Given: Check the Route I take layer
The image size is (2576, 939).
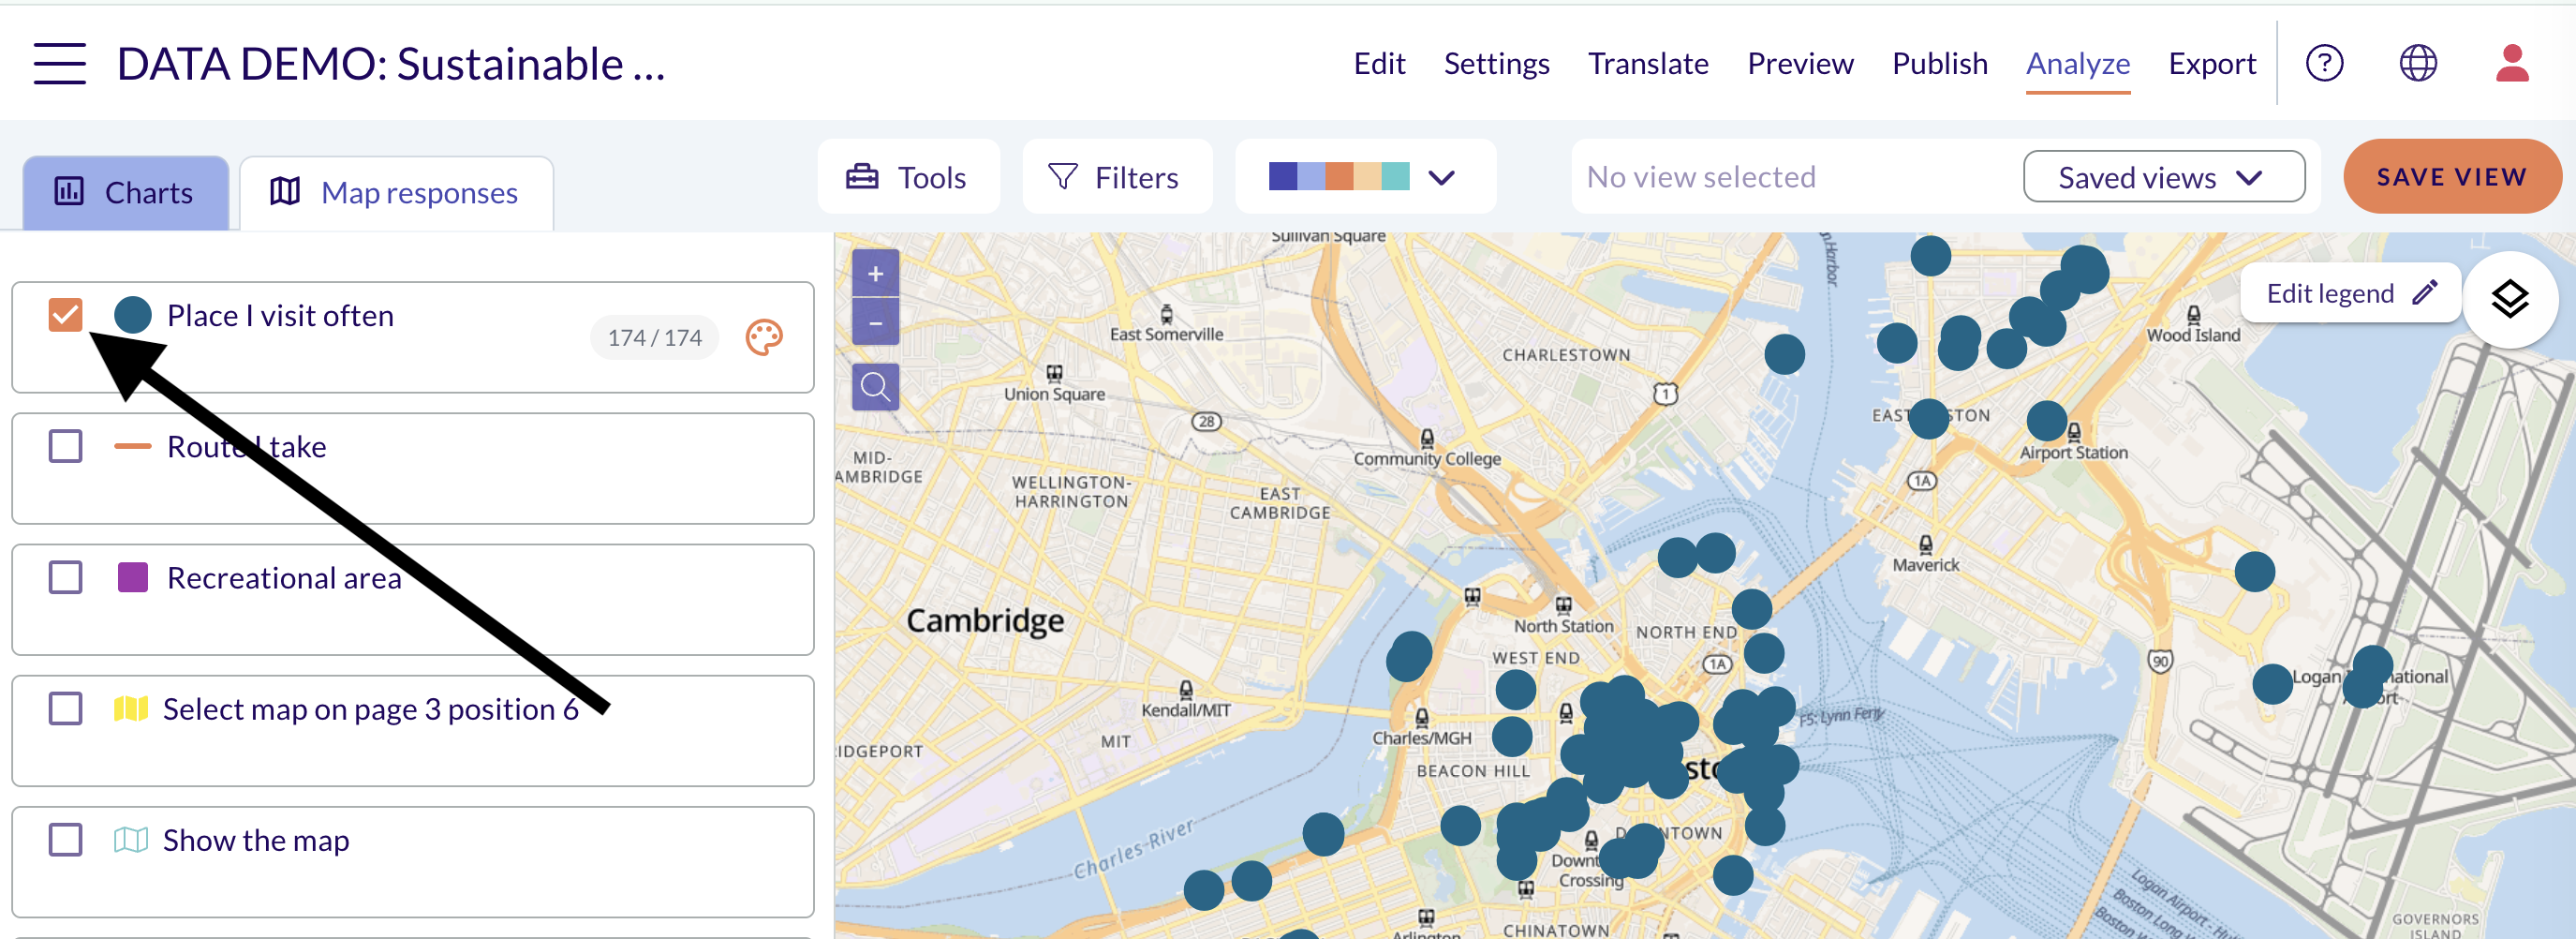Looking at the screenshot, I should click(66, 446).
